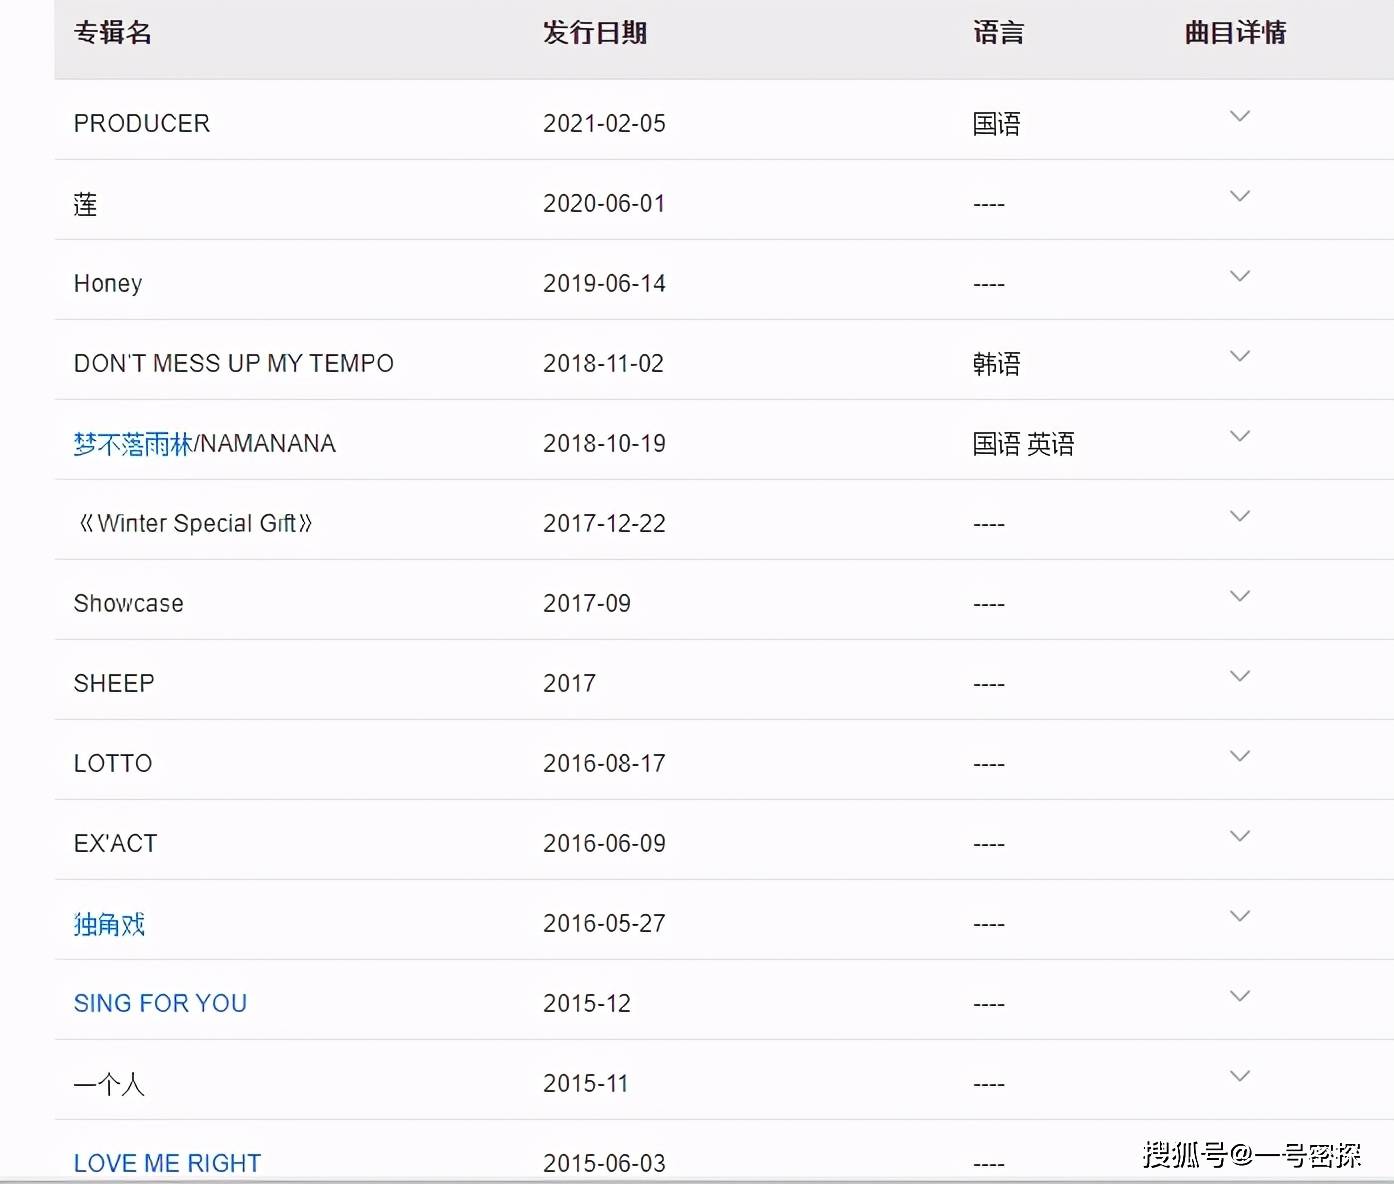This screenshot has width=1394, height=1184.
Task: Click release date 2017-09
Action: pyautogui.click(x=587, y=603)
